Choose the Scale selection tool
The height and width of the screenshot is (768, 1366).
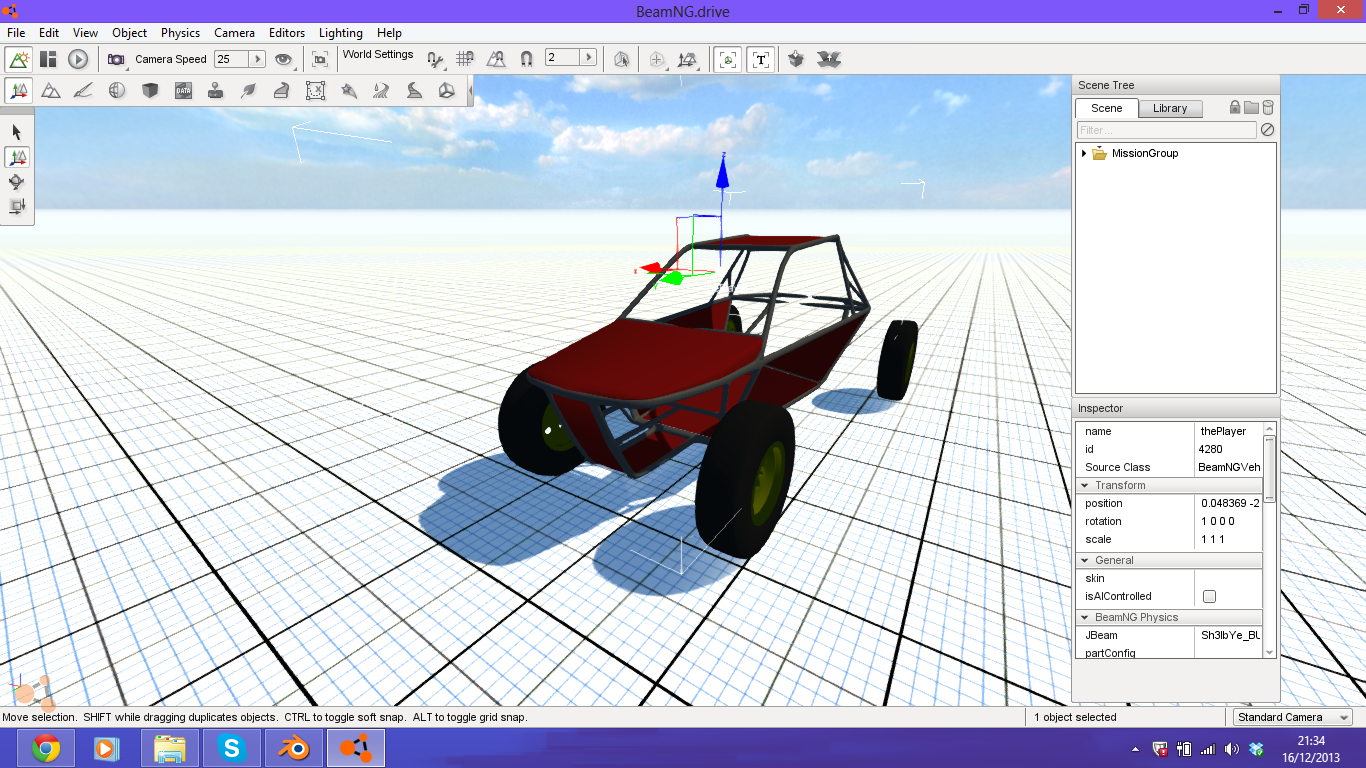coord(17,207)
